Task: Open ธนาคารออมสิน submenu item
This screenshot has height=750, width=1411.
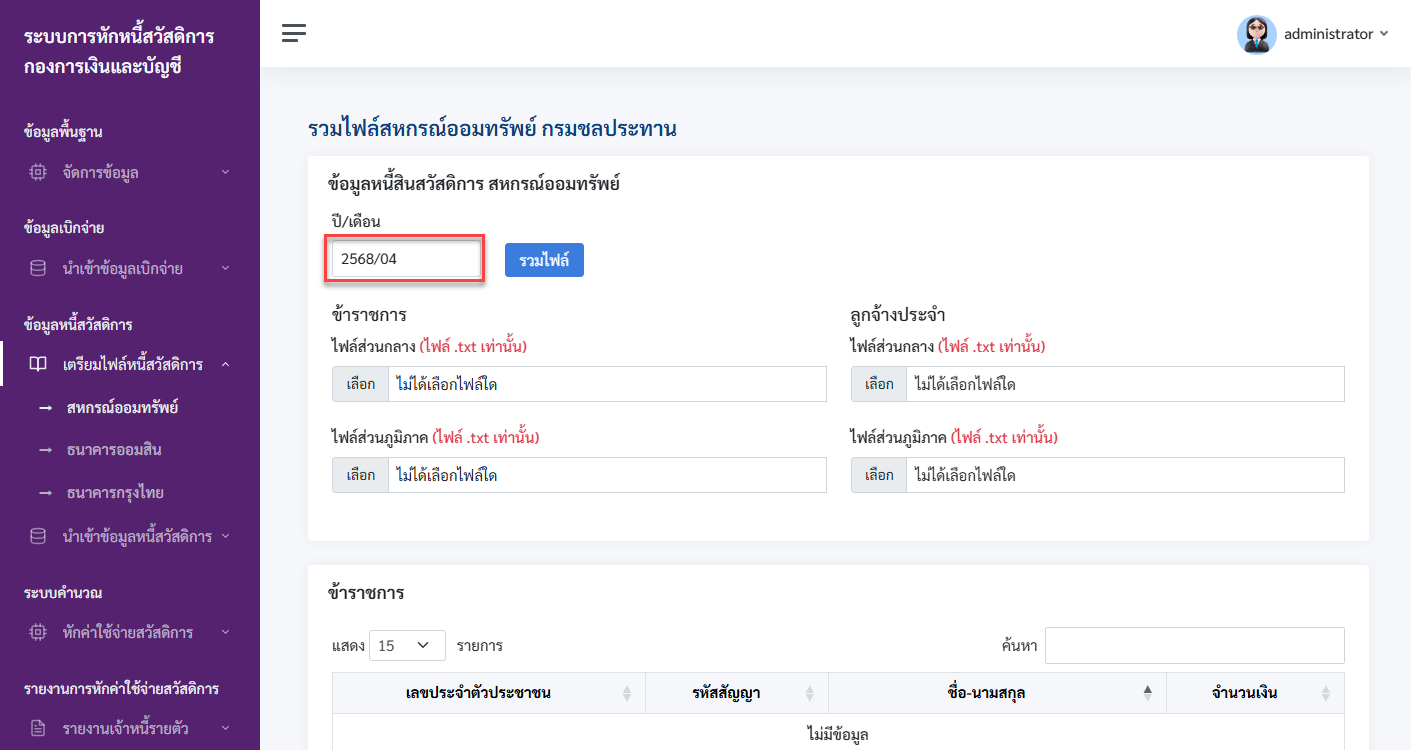Action: 114,450
